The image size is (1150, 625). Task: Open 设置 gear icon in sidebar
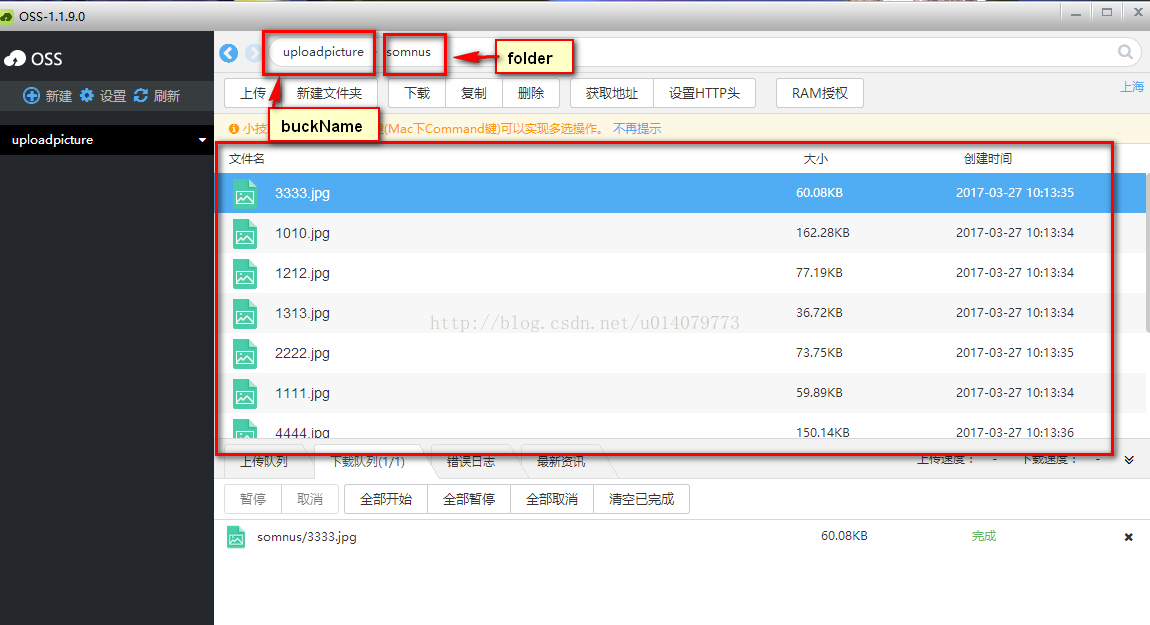point(87,95)
